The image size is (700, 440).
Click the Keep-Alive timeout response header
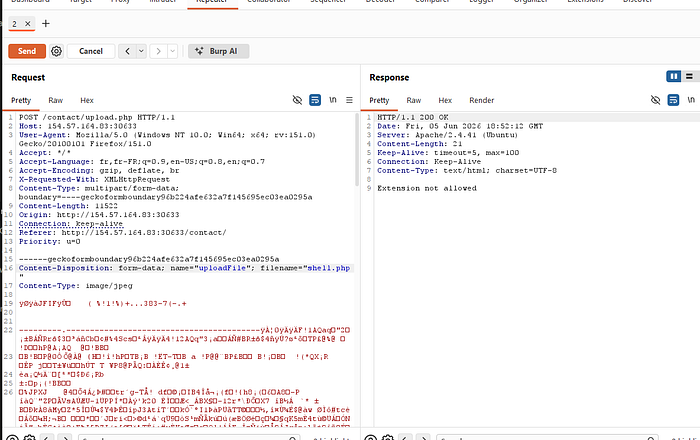[448, 153]
